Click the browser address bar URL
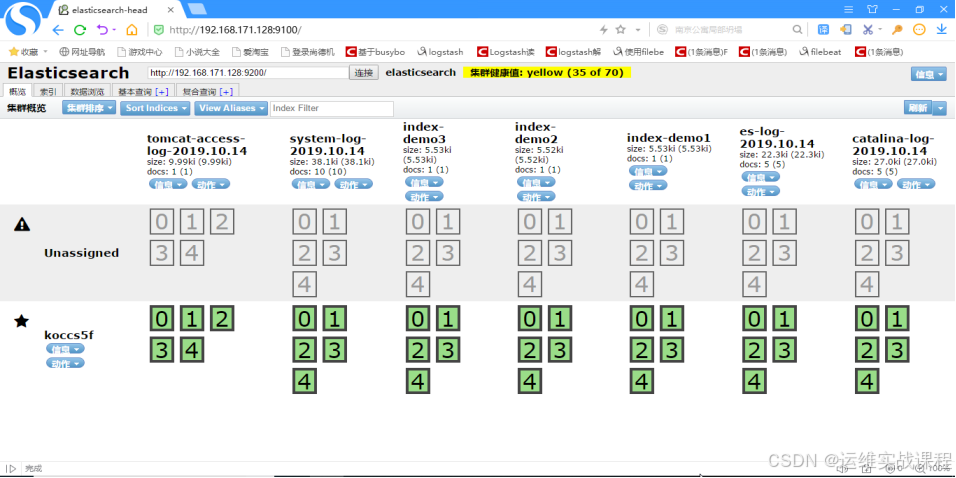956x478 pixels. click(235, 30)
